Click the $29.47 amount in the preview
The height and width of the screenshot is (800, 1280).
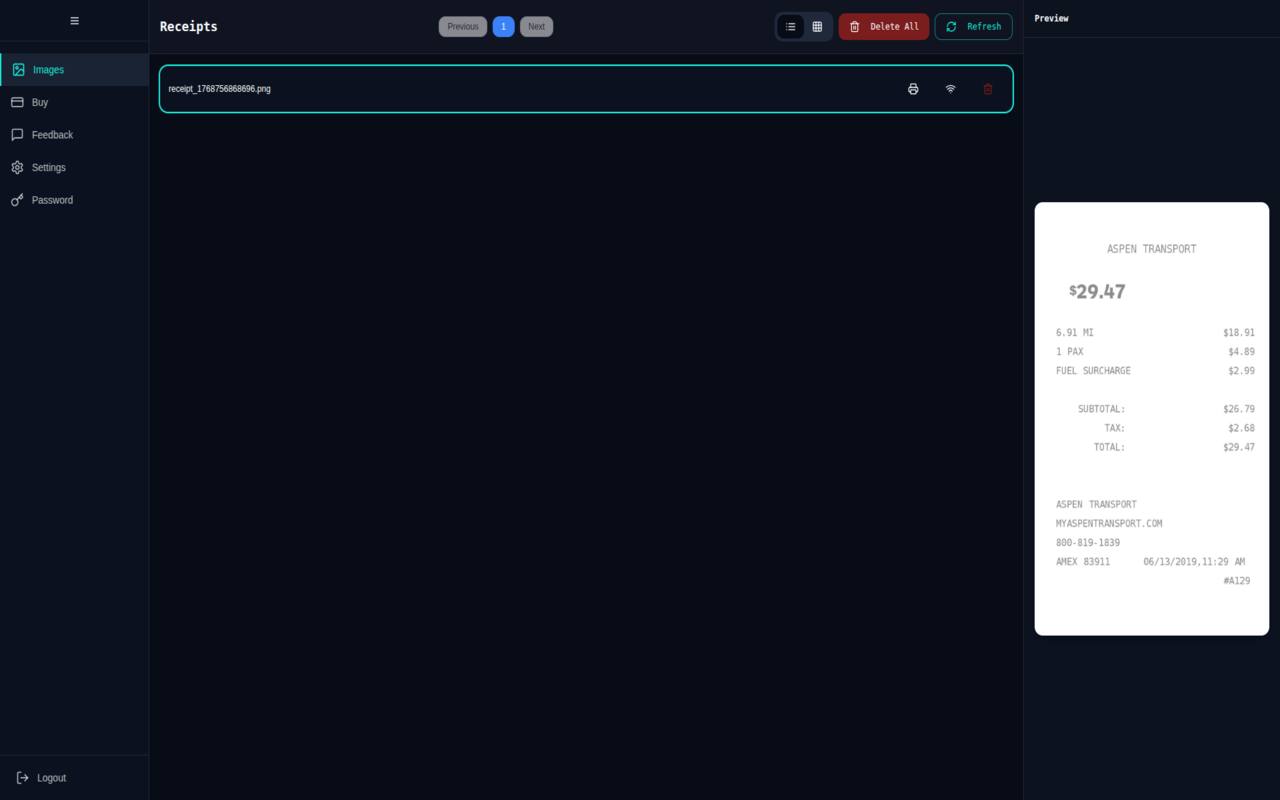1097,291
